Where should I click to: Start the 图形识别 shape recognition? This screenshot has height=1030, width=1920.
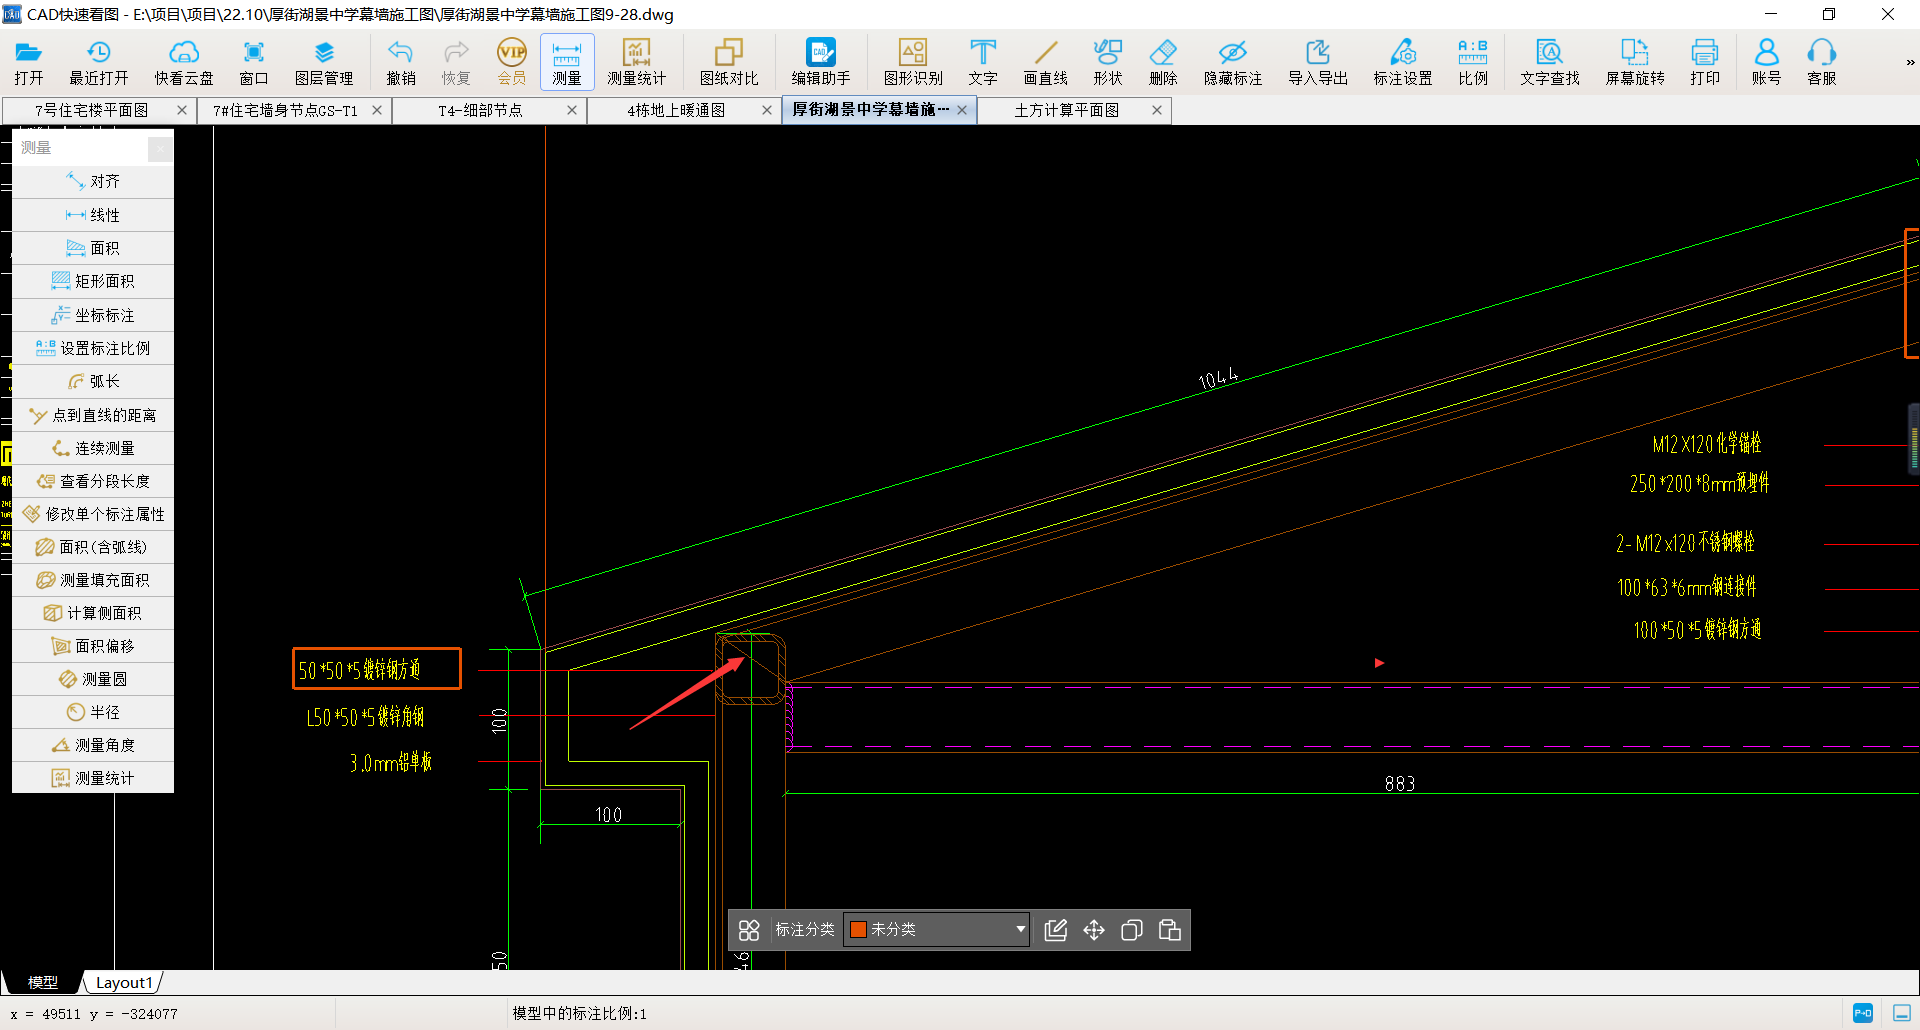912,62
